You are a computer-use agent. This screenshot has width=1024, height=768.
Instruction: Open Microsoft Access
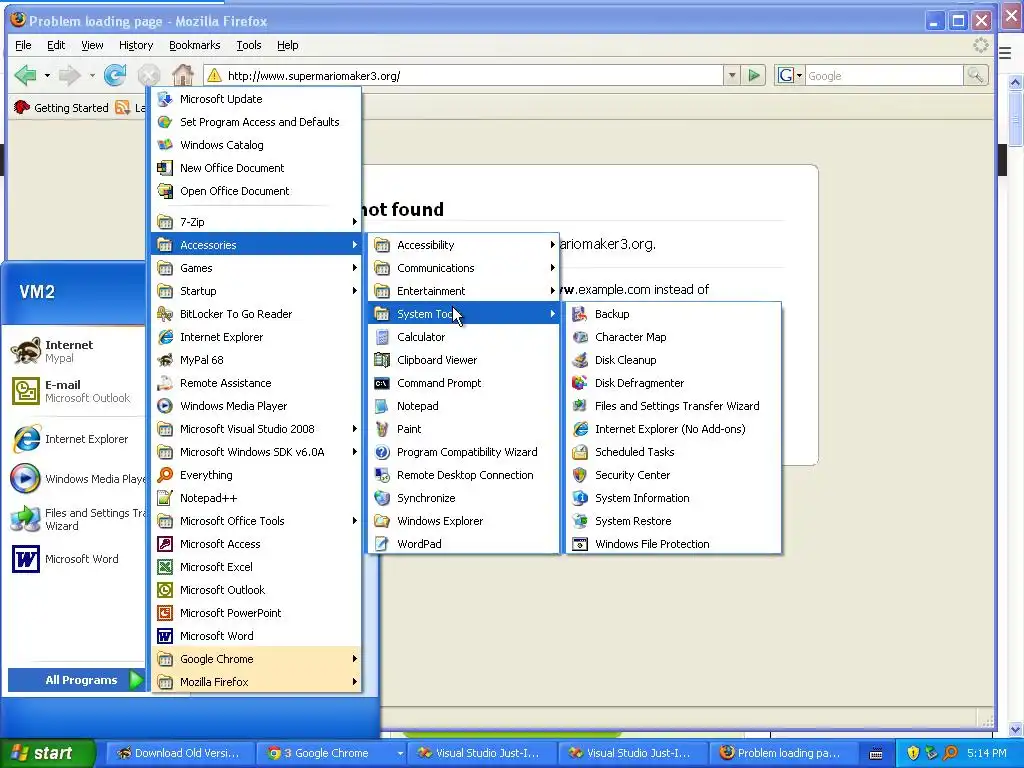click(256, 544)
